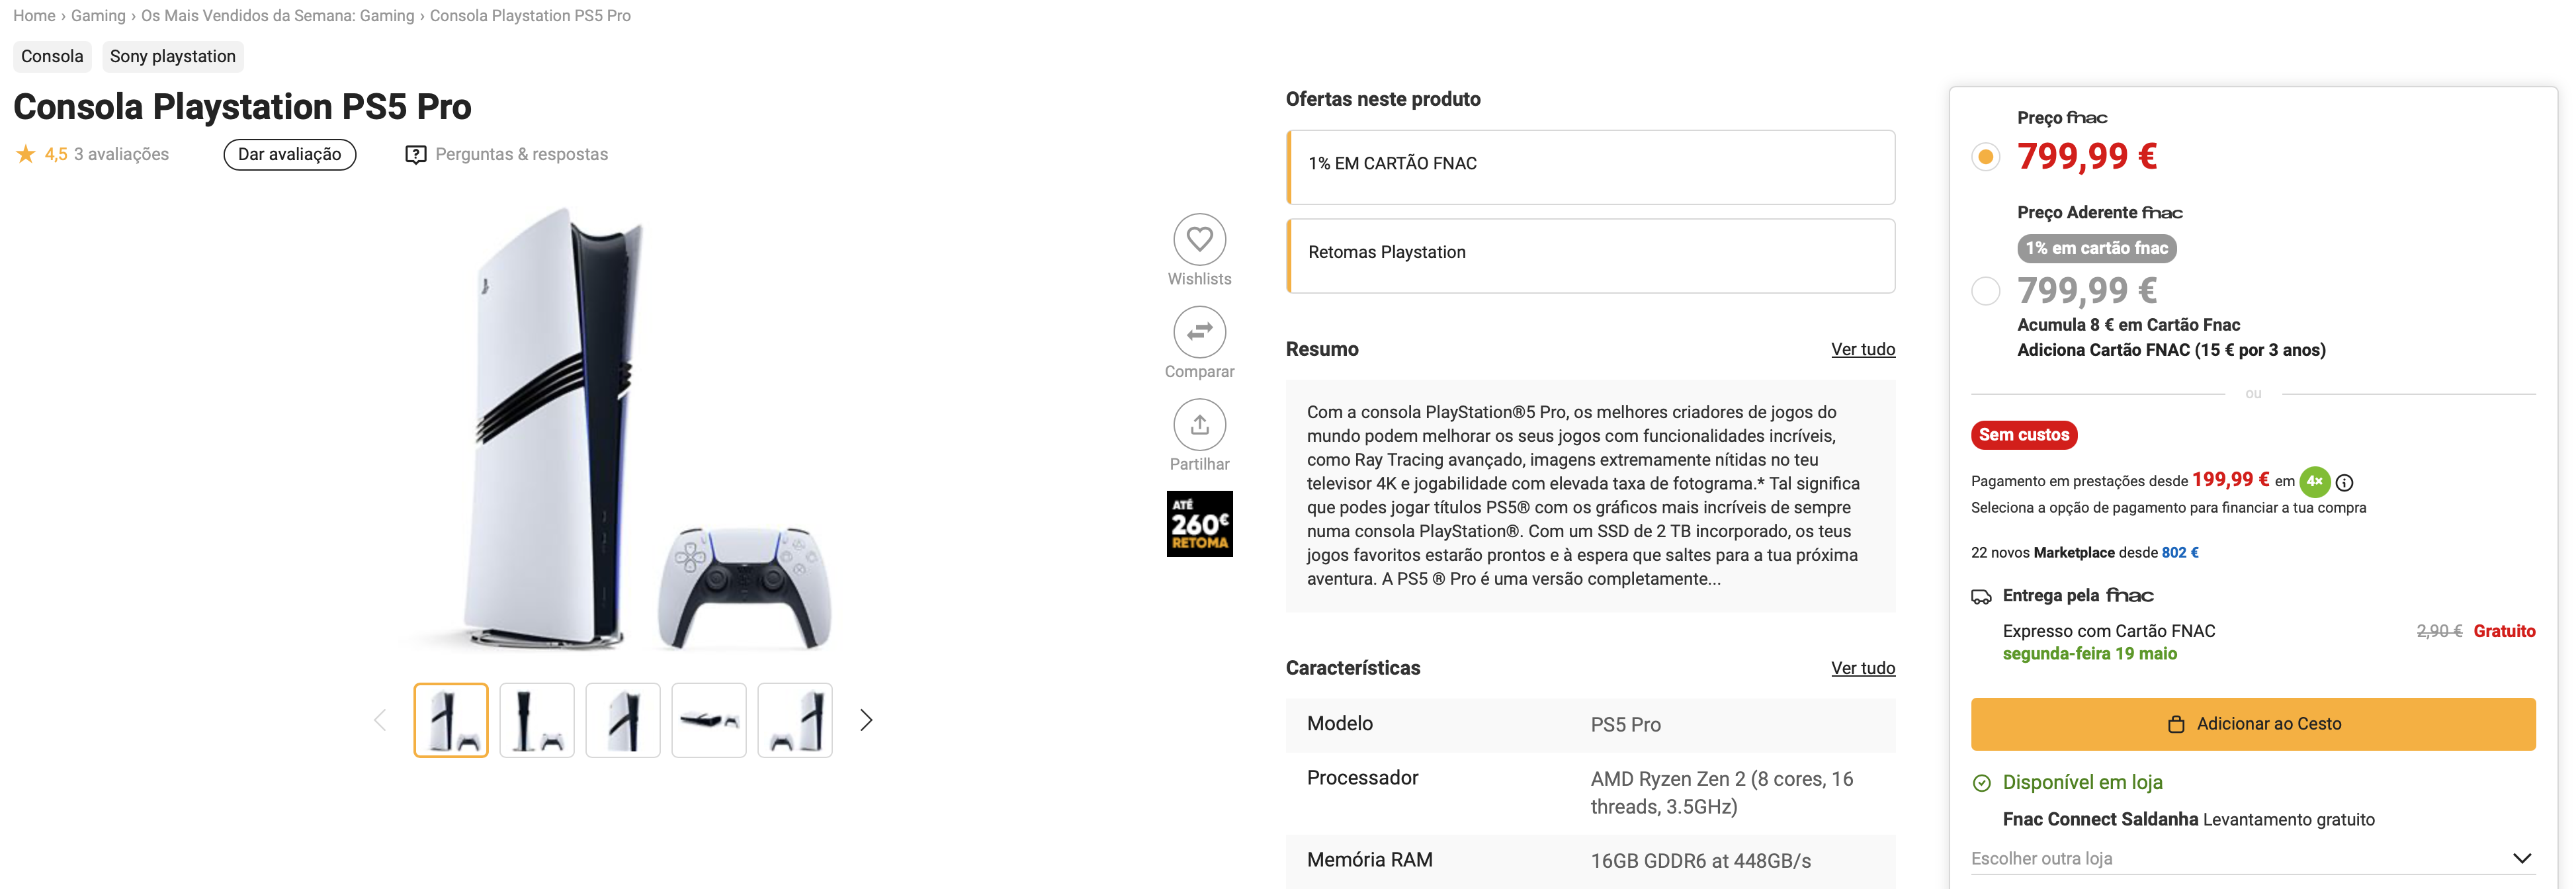Click the 'PS5 Pro' Modelo value
The height and width of the screenshot is (889, 2576).
(1625, 725)
